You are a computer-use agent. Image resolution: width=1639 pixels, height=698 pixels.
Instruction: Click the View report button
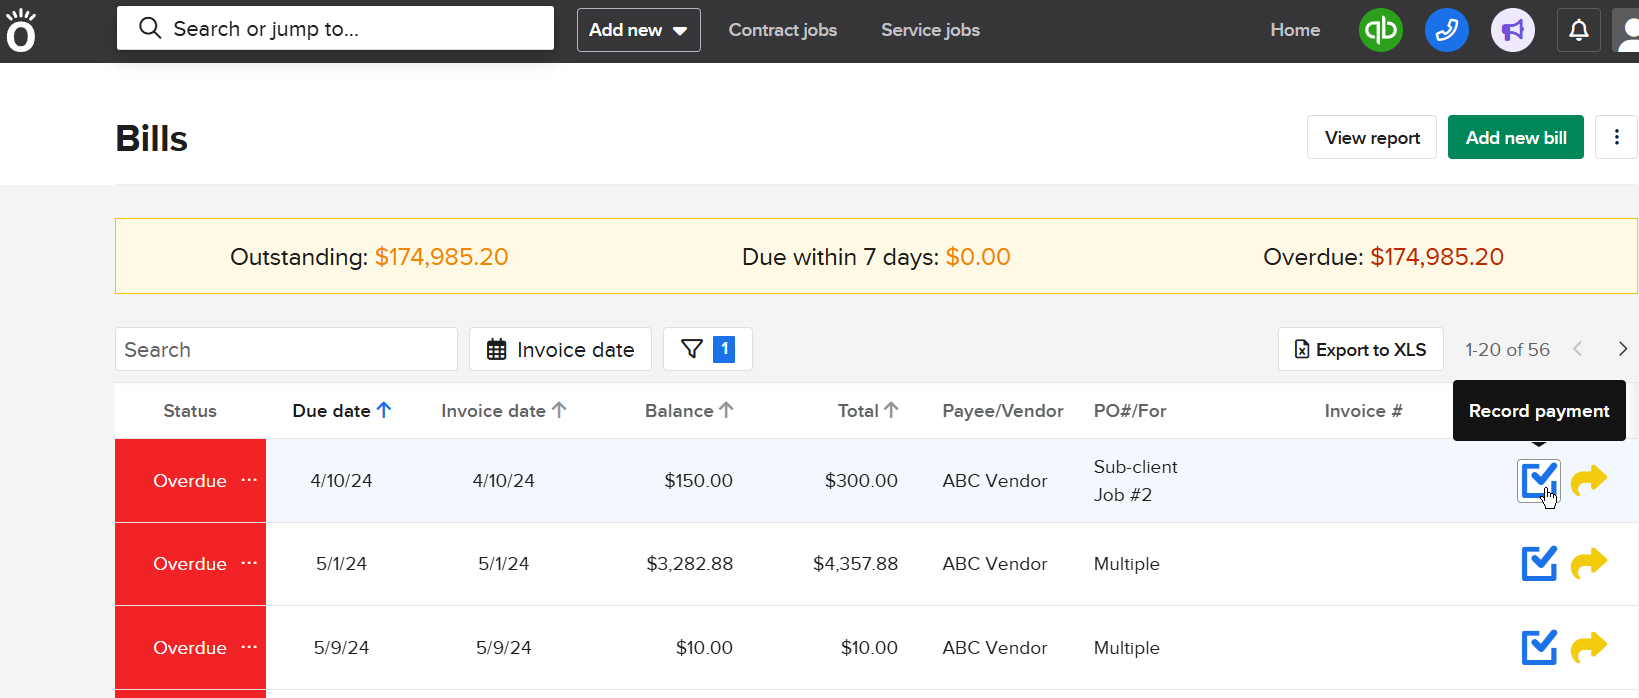(1371, 137)
